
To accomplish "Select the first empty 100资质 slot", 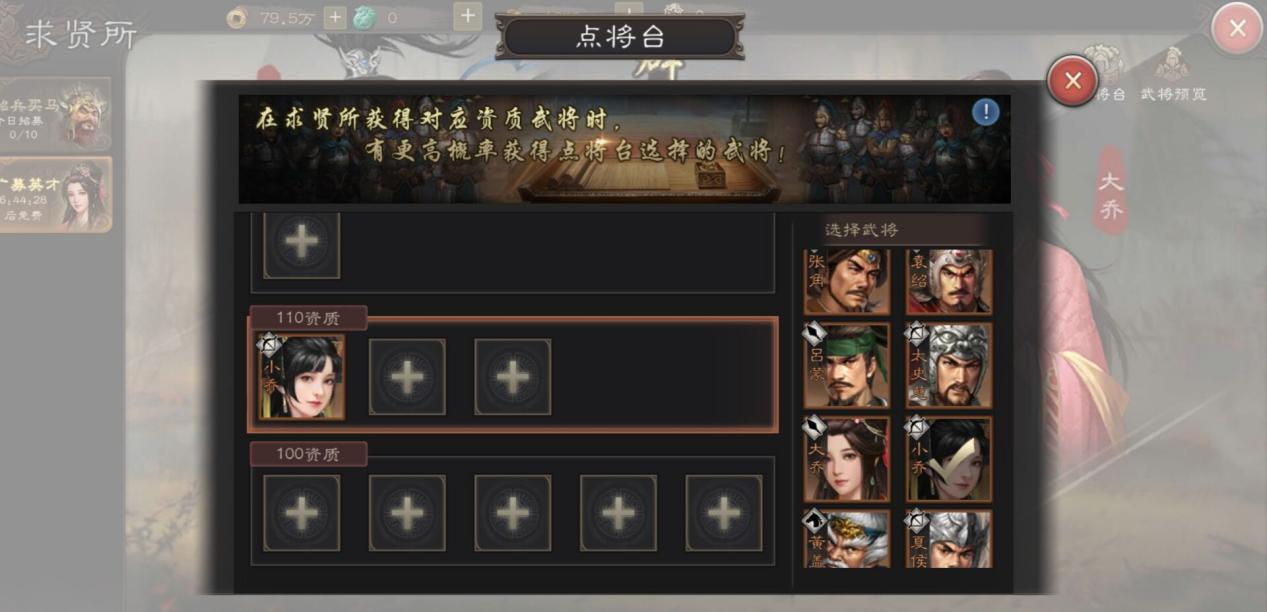I will [301, 513].
